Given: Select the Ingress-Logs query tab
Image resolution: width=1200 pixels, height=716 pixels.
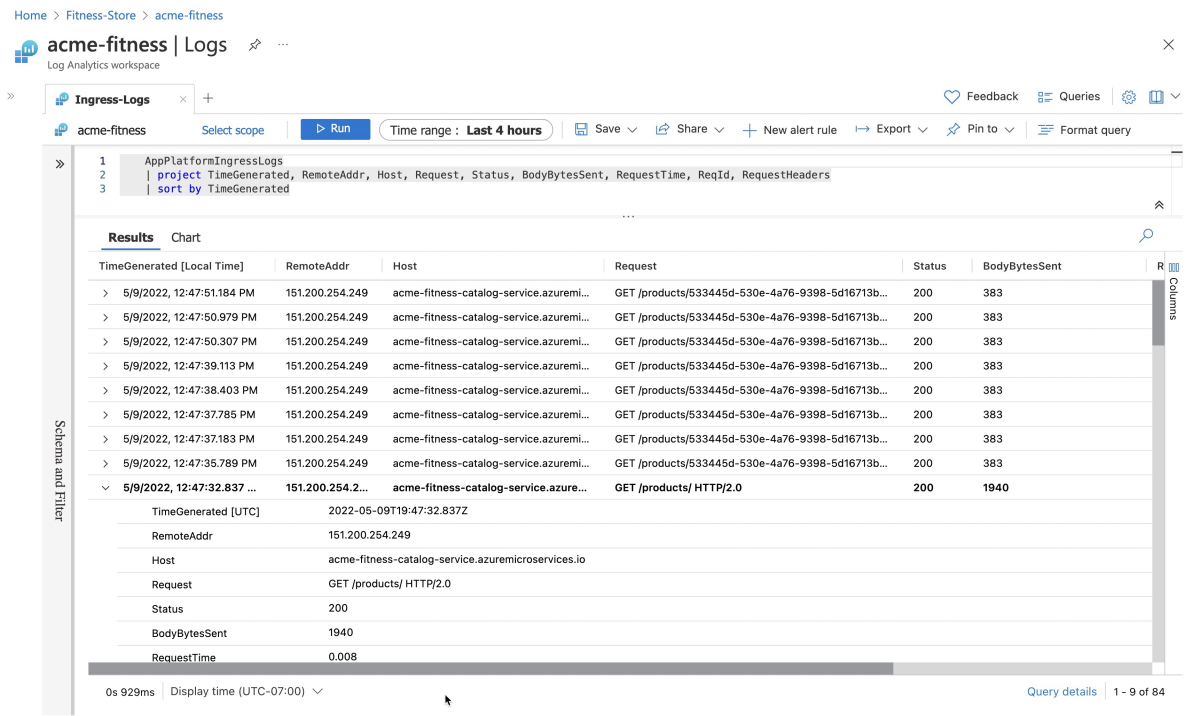Looking at the screenshot, I should click(x=113, y=99).
